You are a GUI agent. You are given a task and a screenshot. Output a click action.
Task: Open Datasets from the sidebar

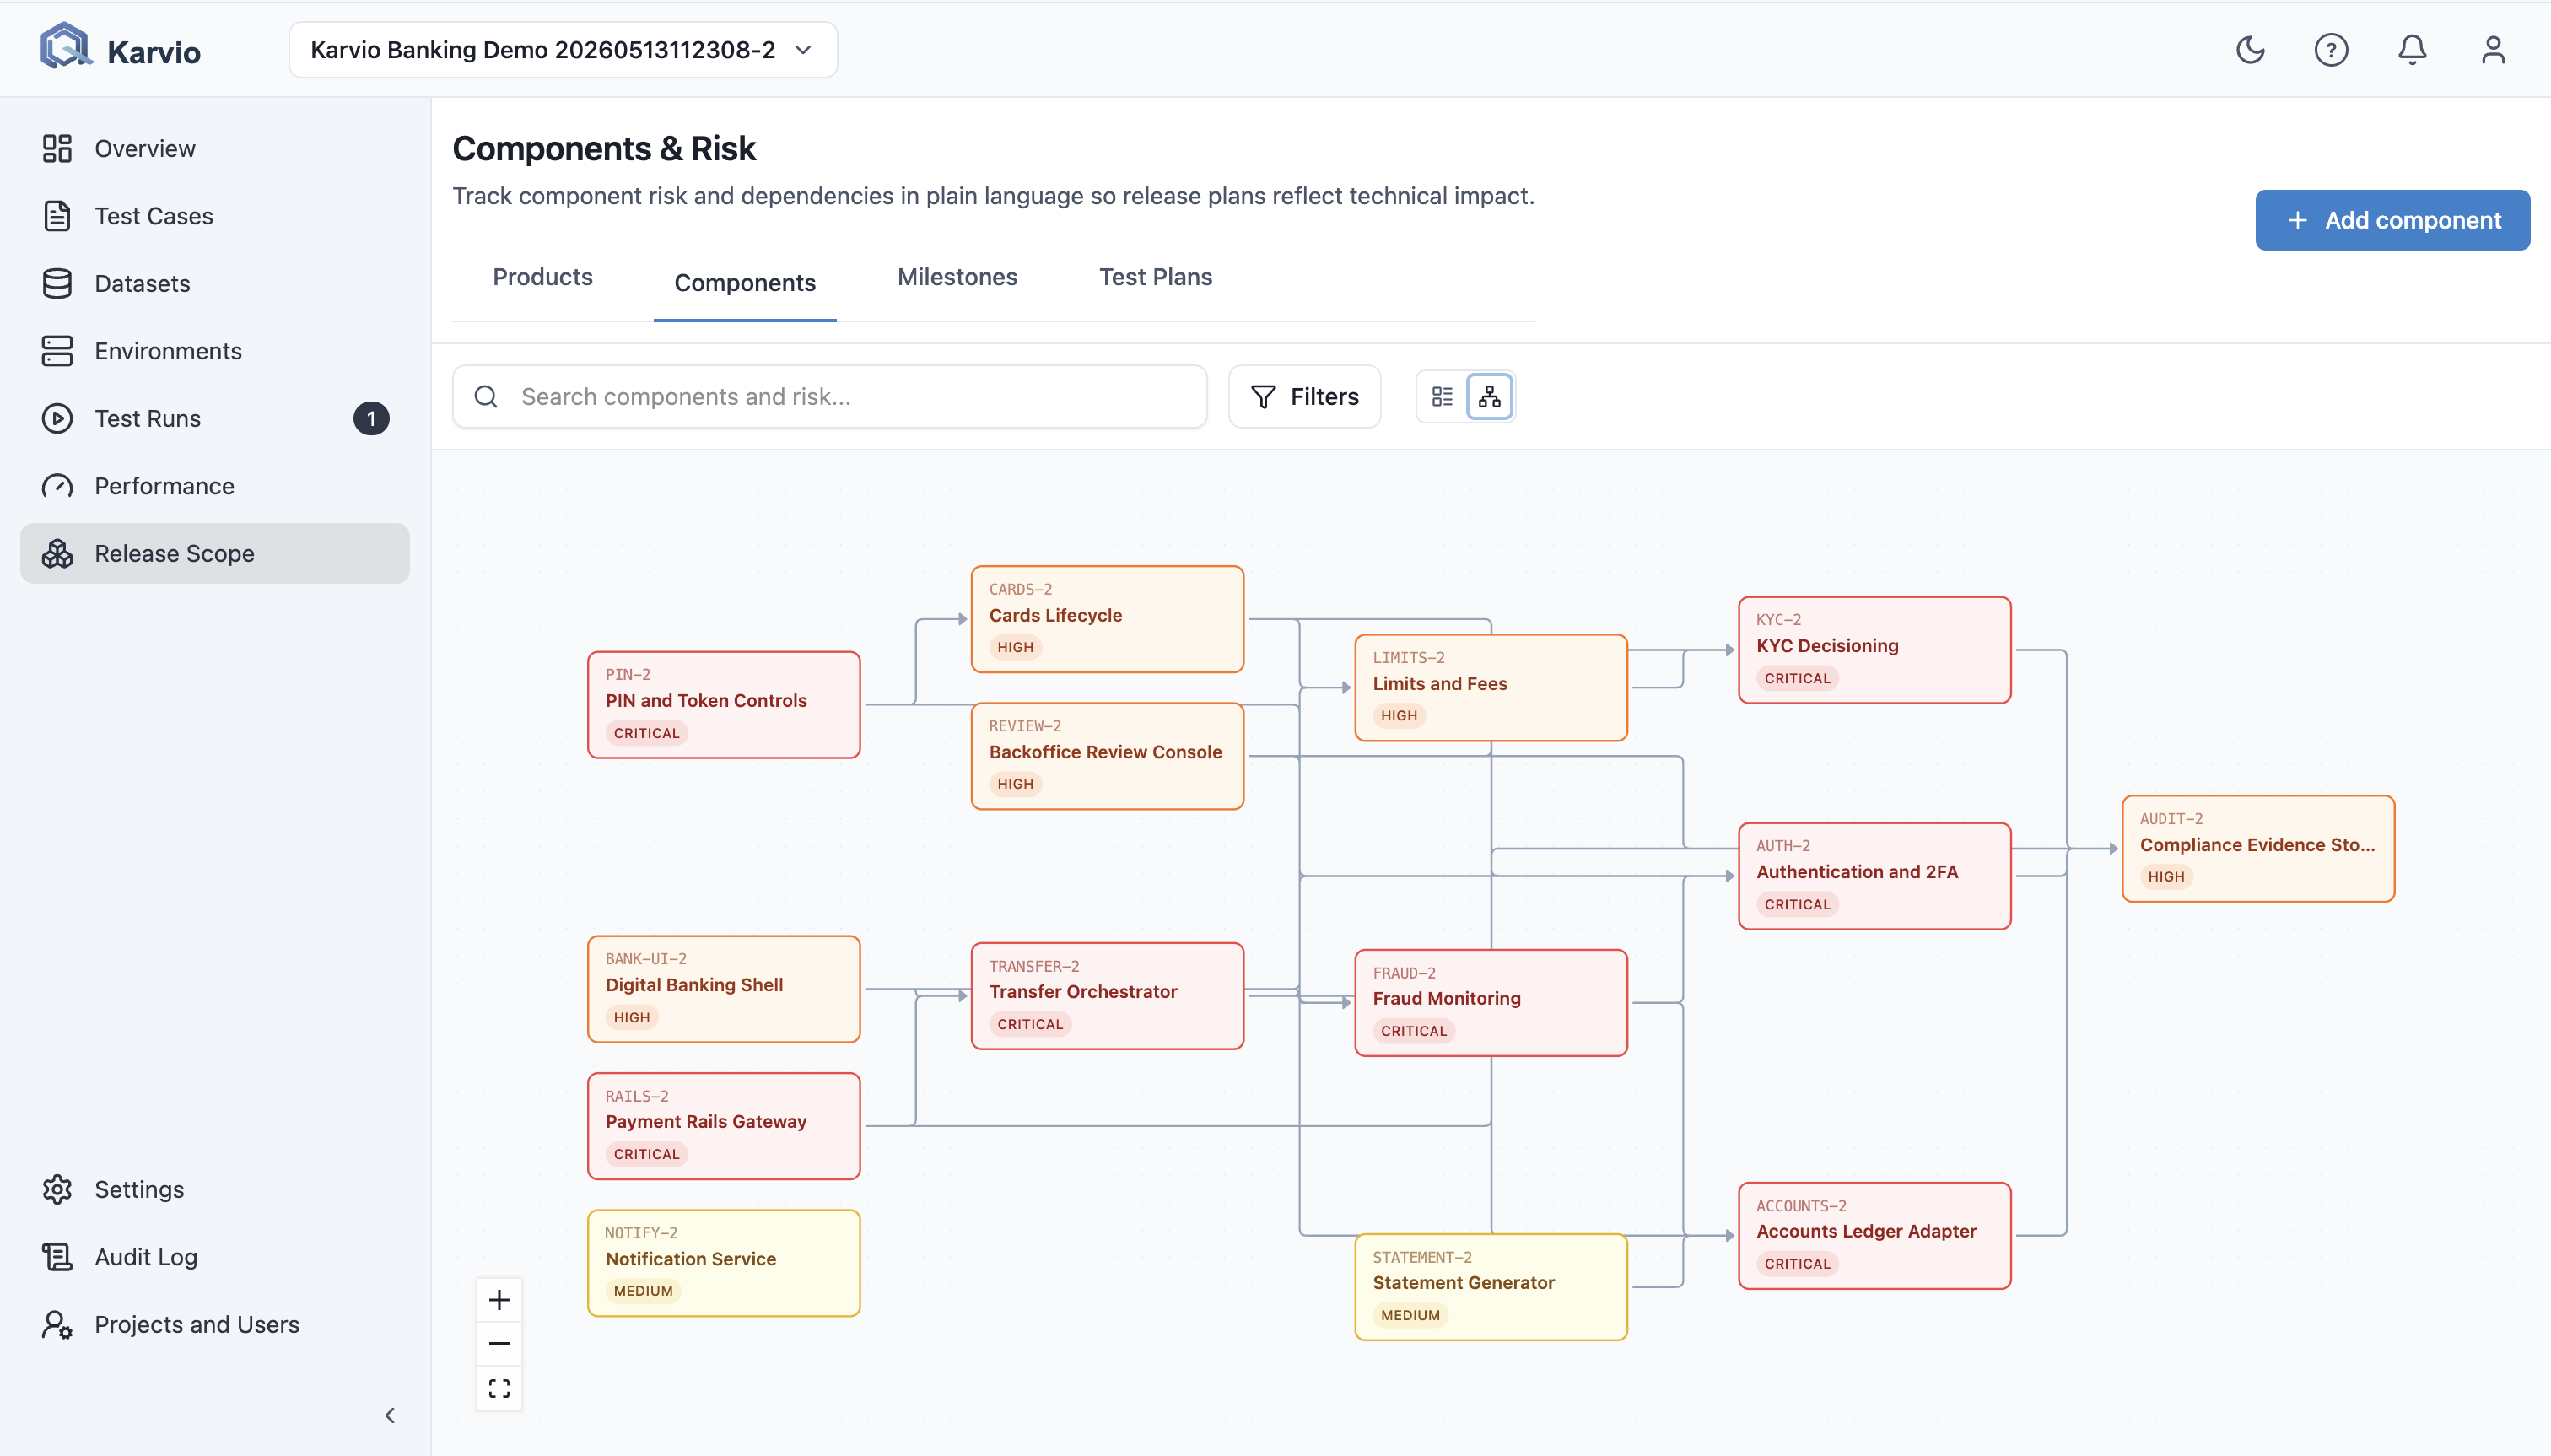215,283
